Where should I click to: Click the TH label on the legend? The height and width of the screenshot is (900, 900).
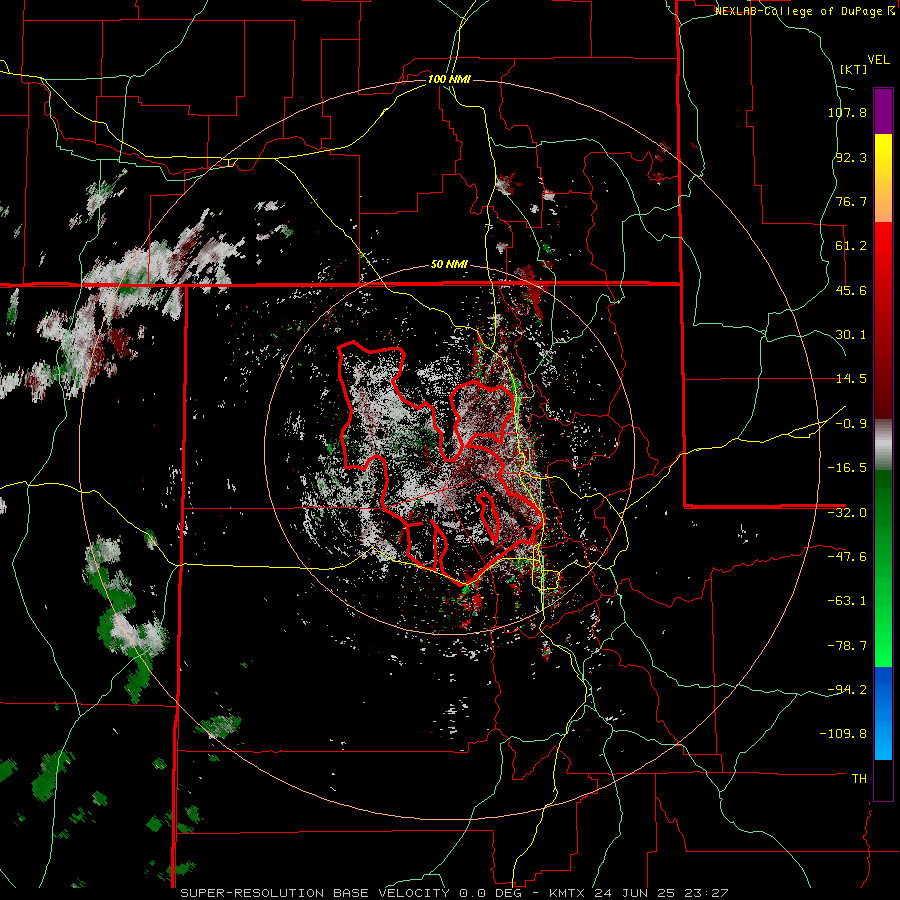point(859,779)
